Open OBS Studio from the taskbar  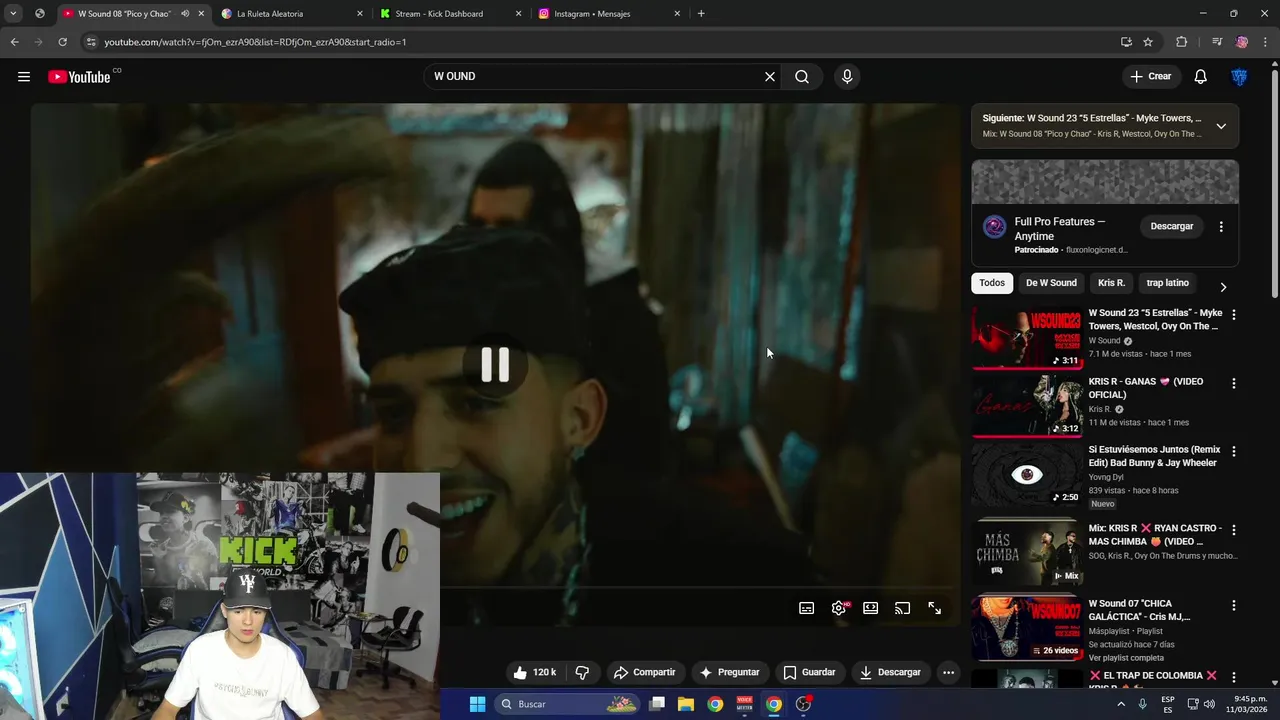point(803,704)
